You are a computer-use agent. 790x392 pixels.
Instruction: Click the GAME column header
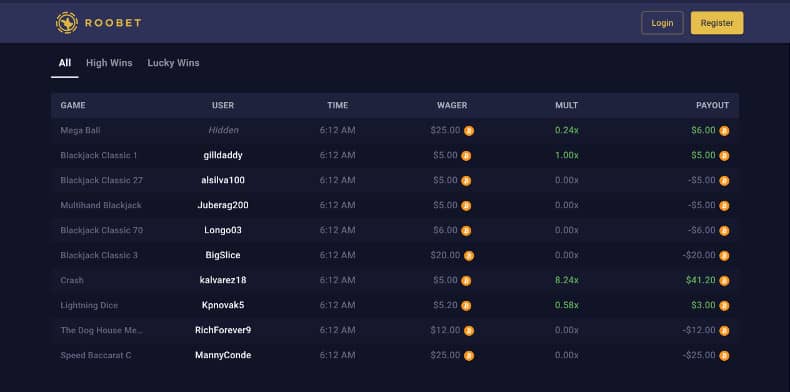coord(73,105)
